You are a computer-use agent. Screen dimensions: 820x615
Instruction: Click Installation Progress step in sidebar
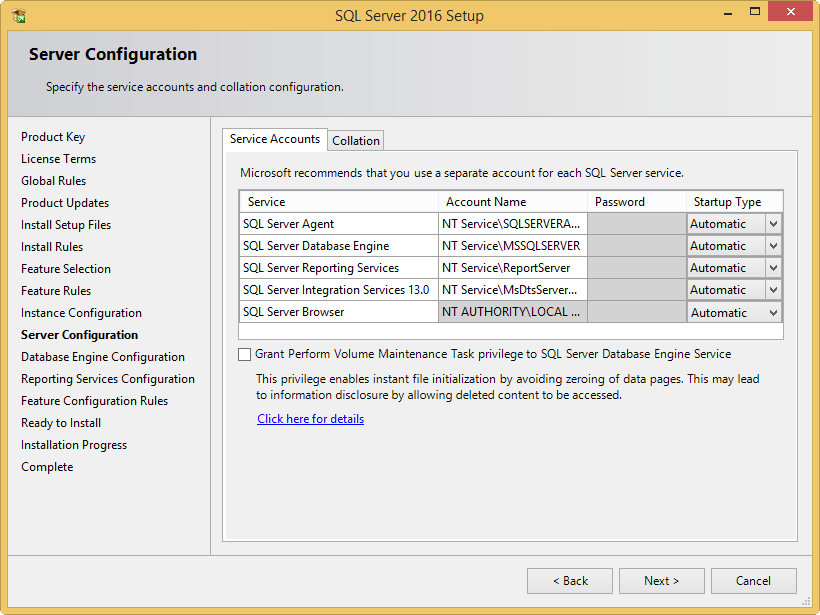click(74, 445)
